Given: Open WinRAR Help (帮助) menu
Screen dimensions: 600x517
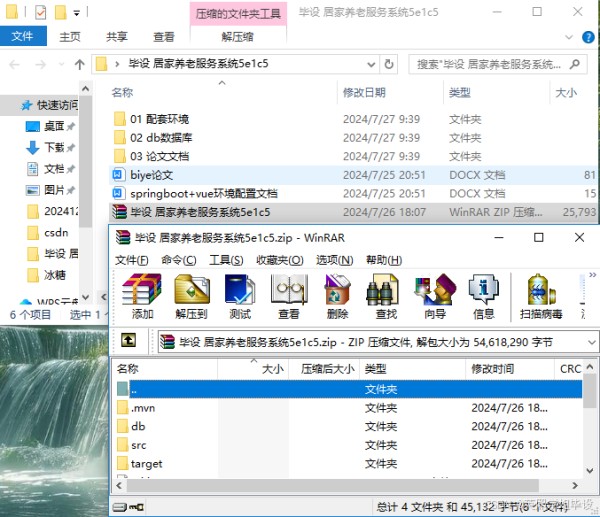Looking at the screenshot, I should (x=384, y=260).
